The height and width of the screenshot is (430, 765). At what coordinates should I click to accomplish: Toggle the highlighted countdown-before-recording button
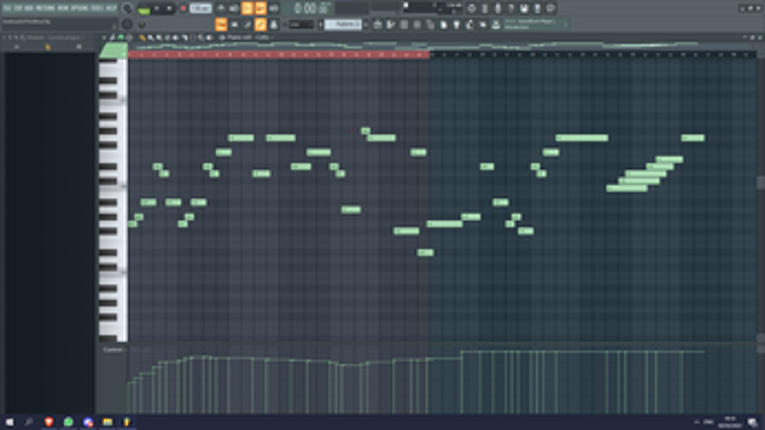[247, 8]
